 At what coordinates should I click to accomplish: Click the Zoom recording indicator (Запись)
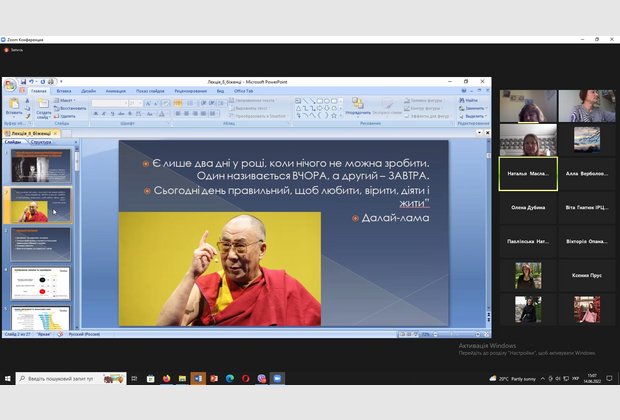click(x=15, y=49)
